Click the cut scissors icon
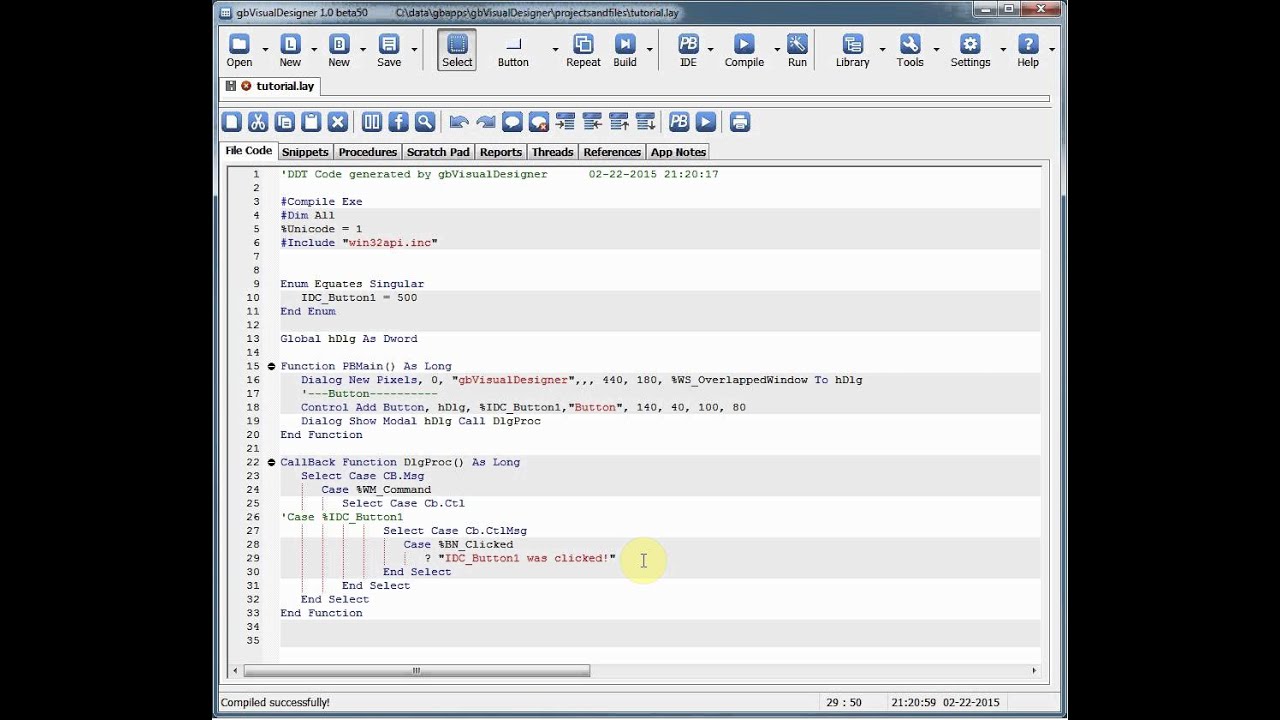 (x=258, y=122)
